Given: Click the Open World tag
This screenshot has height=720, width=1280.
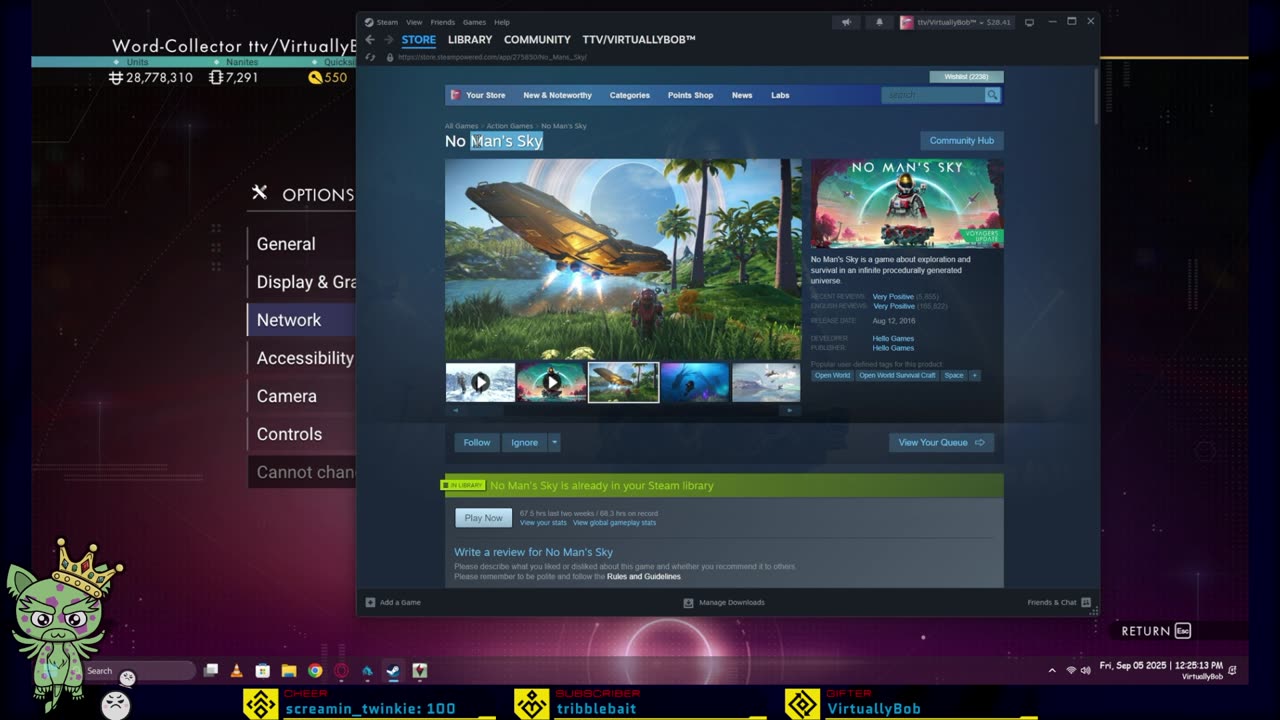Looking at the screenshot, I should 832,375.
